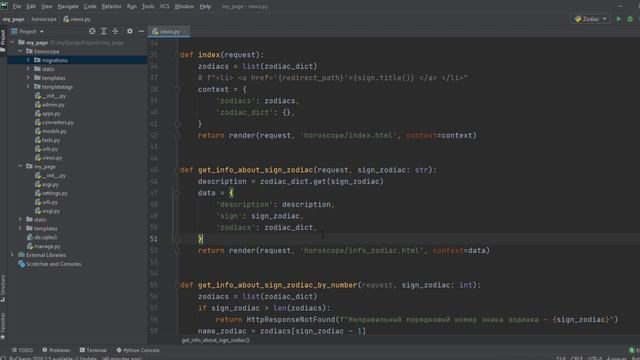Select settings.py file
640x360 pixels.
(55, 193)
